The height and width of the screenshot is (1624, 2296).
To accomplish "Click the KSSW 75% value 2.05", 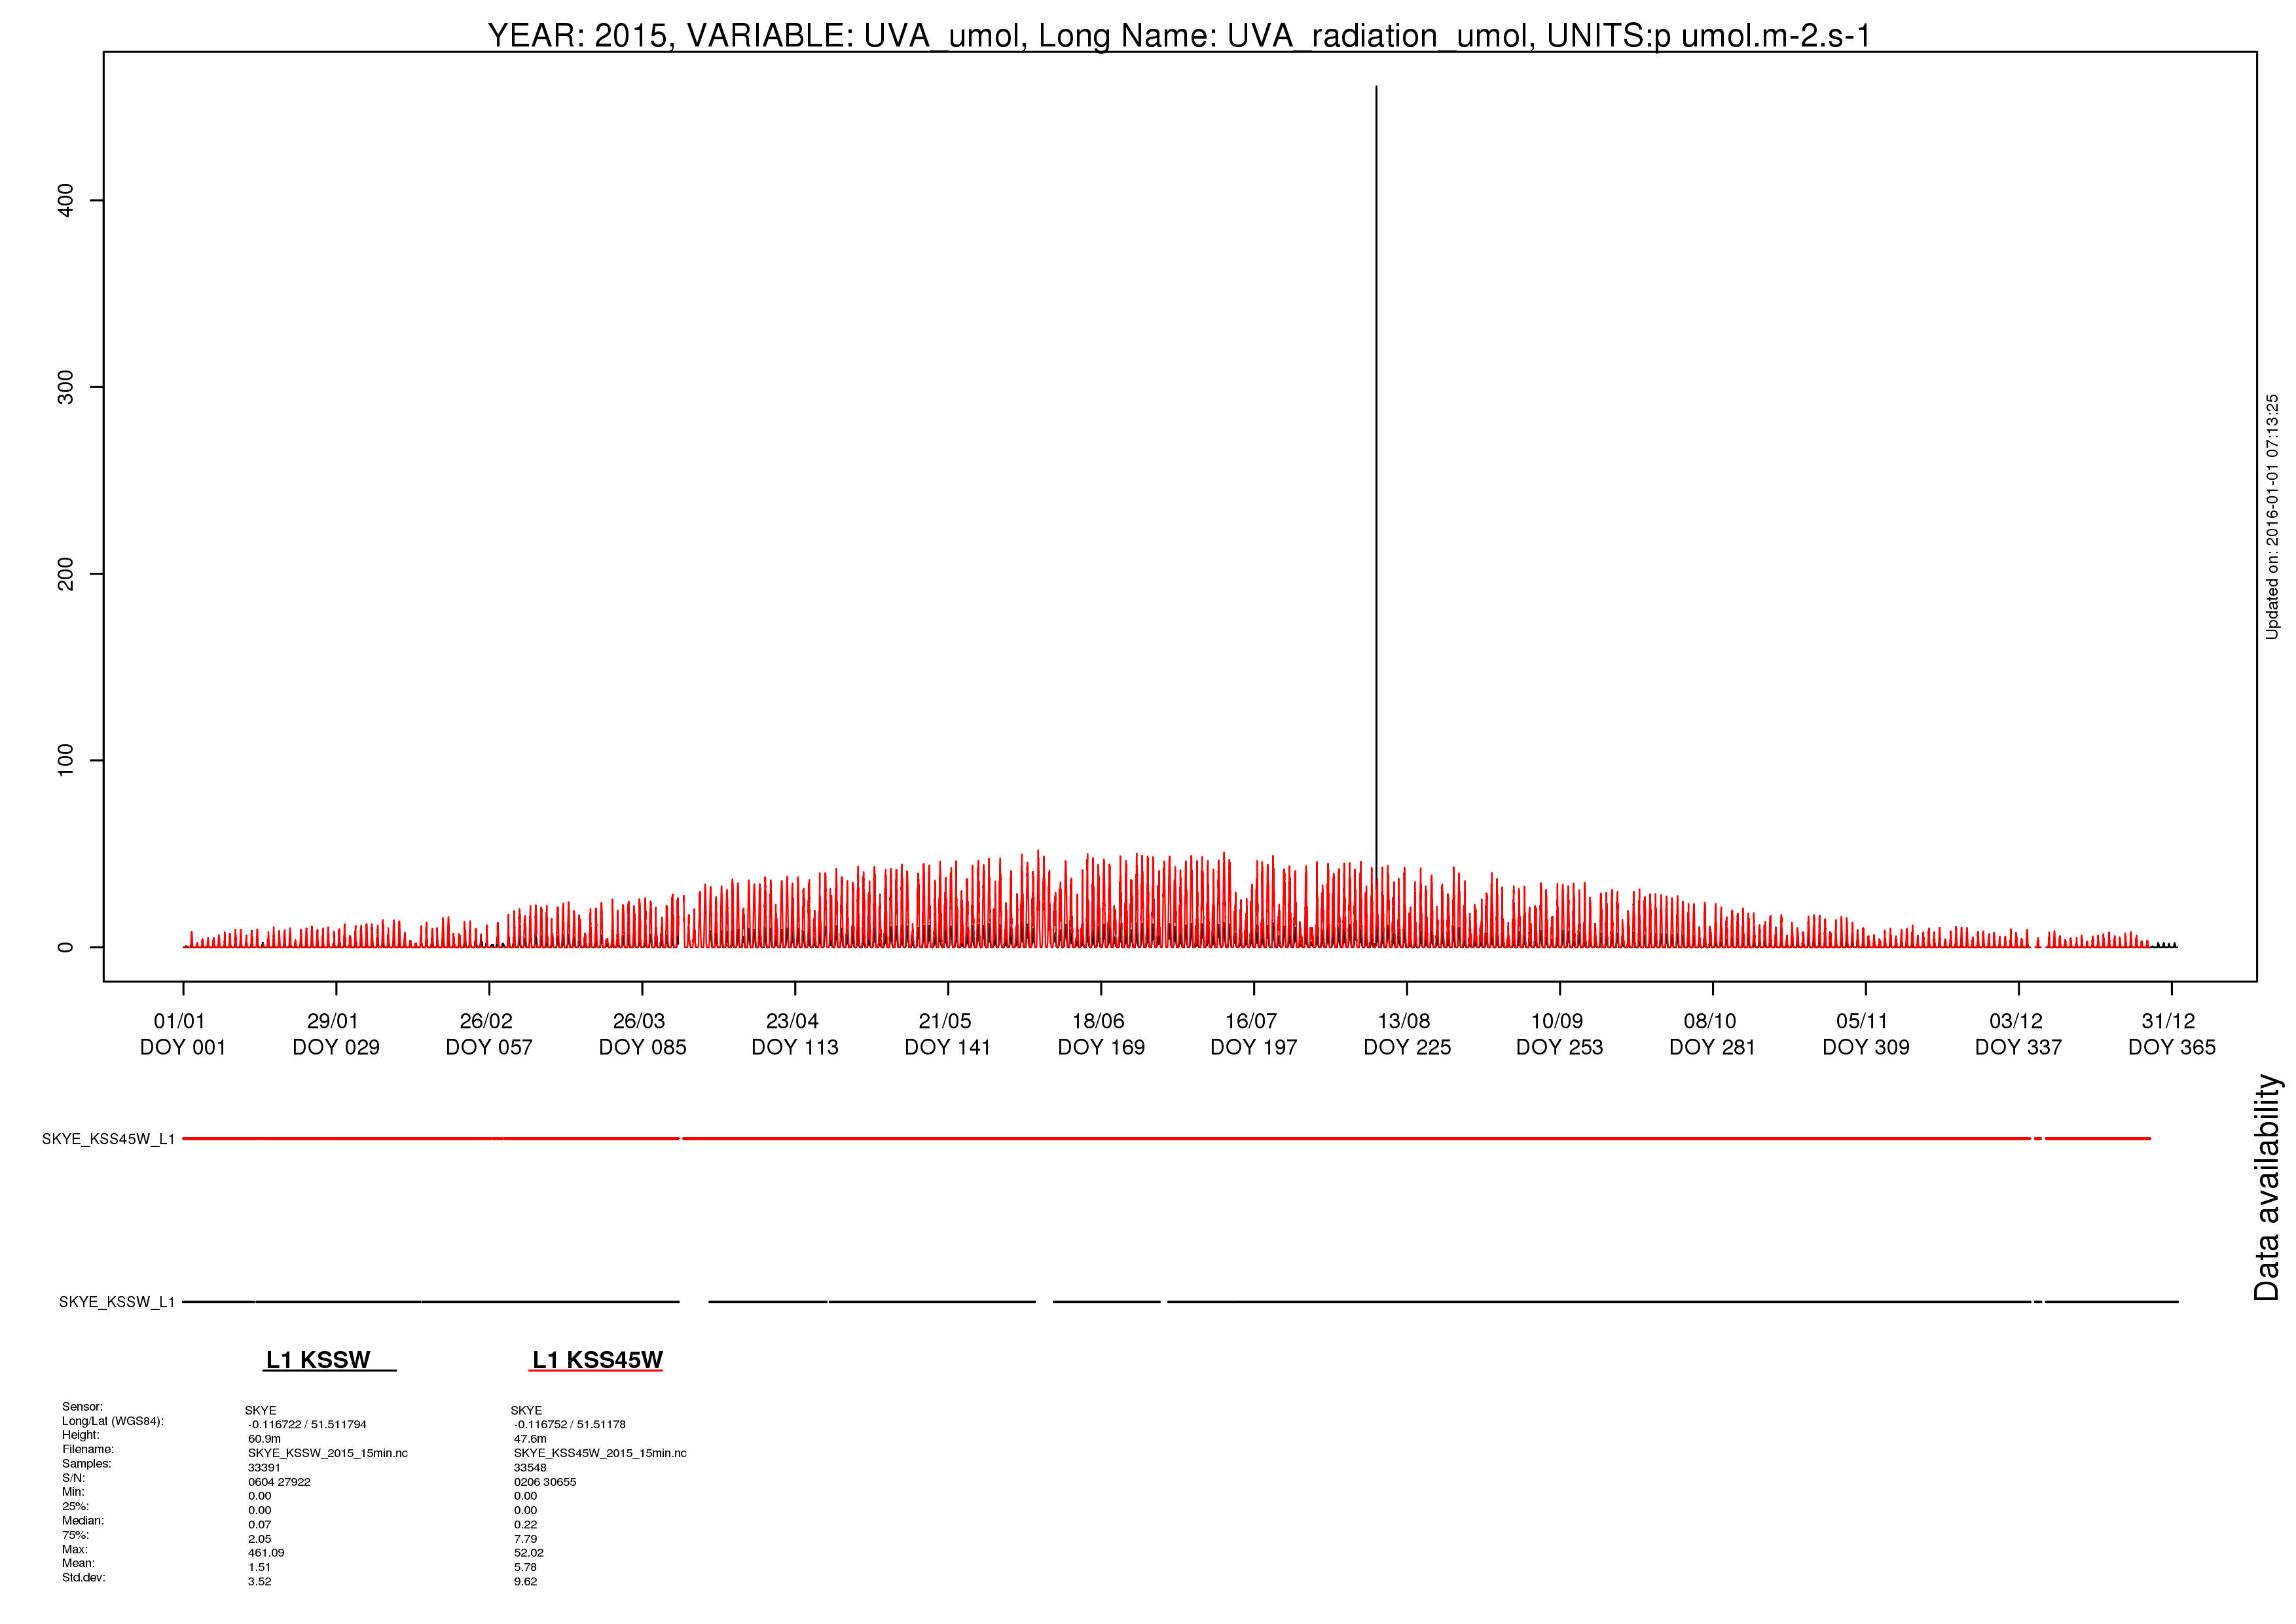I will [x=259, y=1539].
